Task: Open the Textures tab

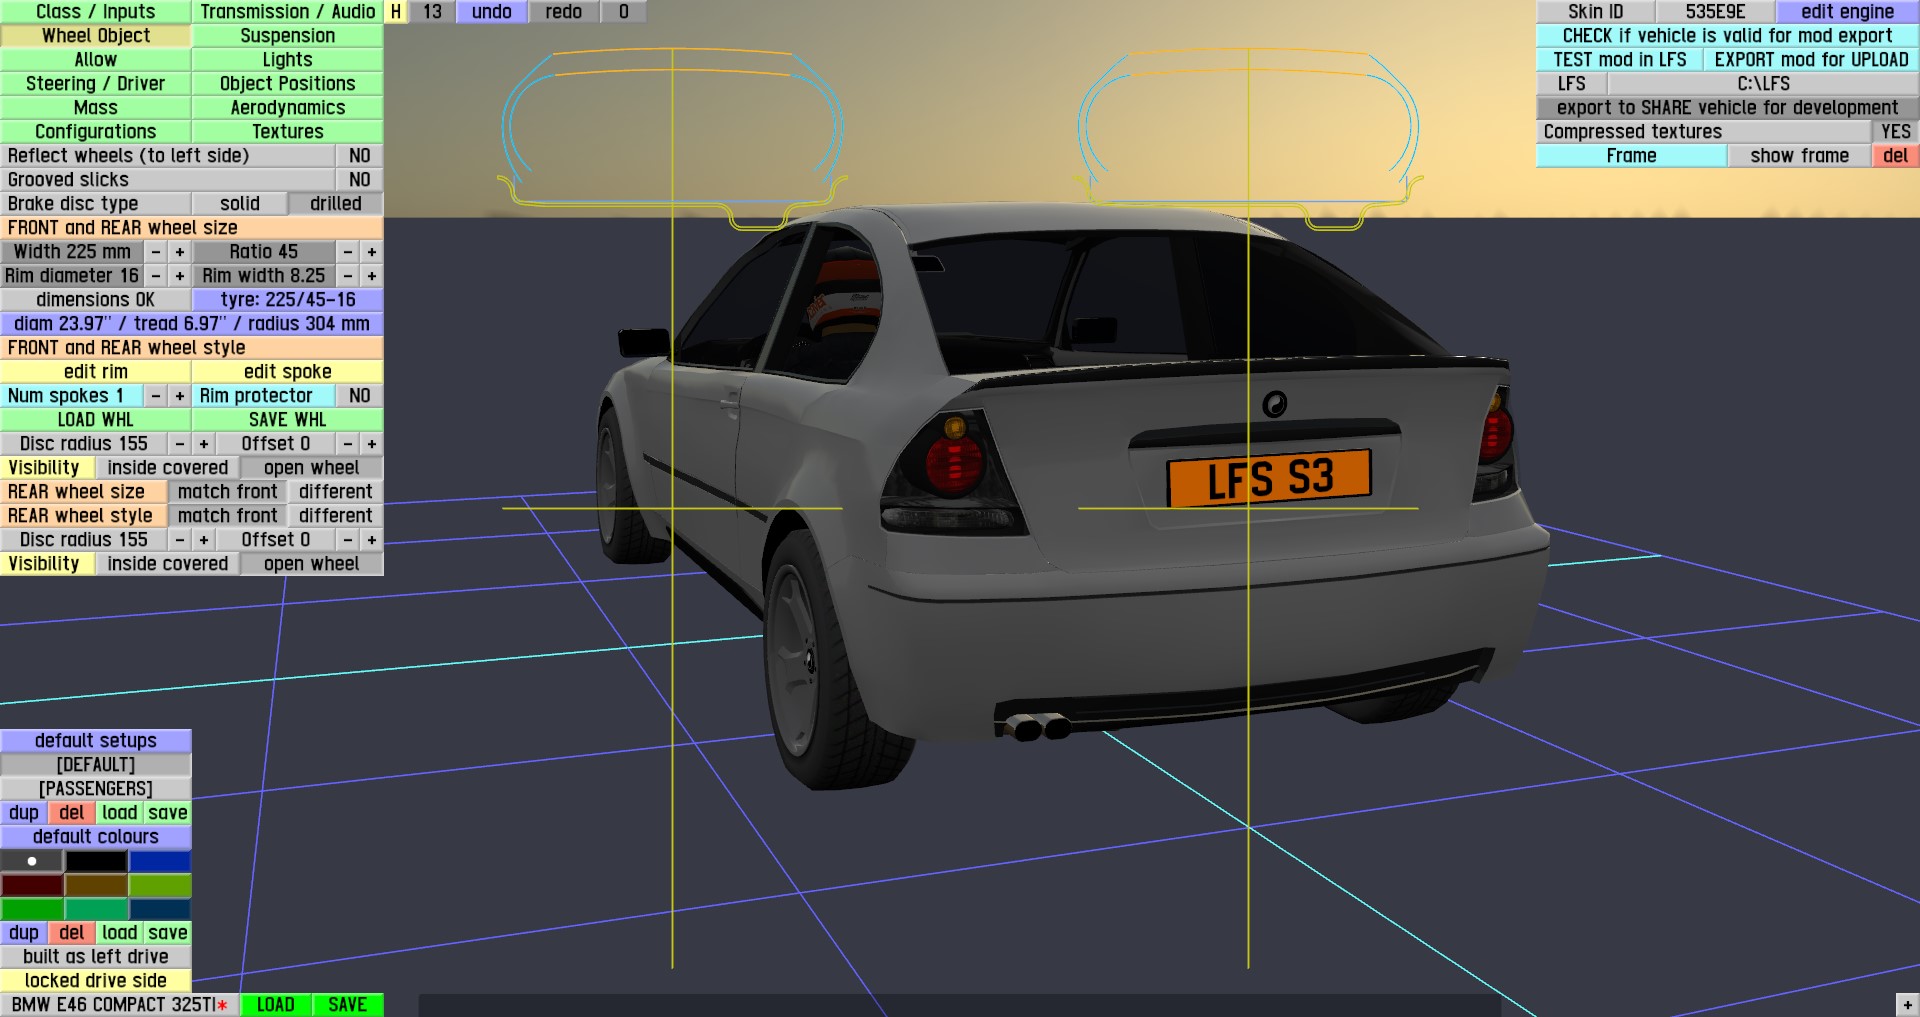Action: point(288,132)
